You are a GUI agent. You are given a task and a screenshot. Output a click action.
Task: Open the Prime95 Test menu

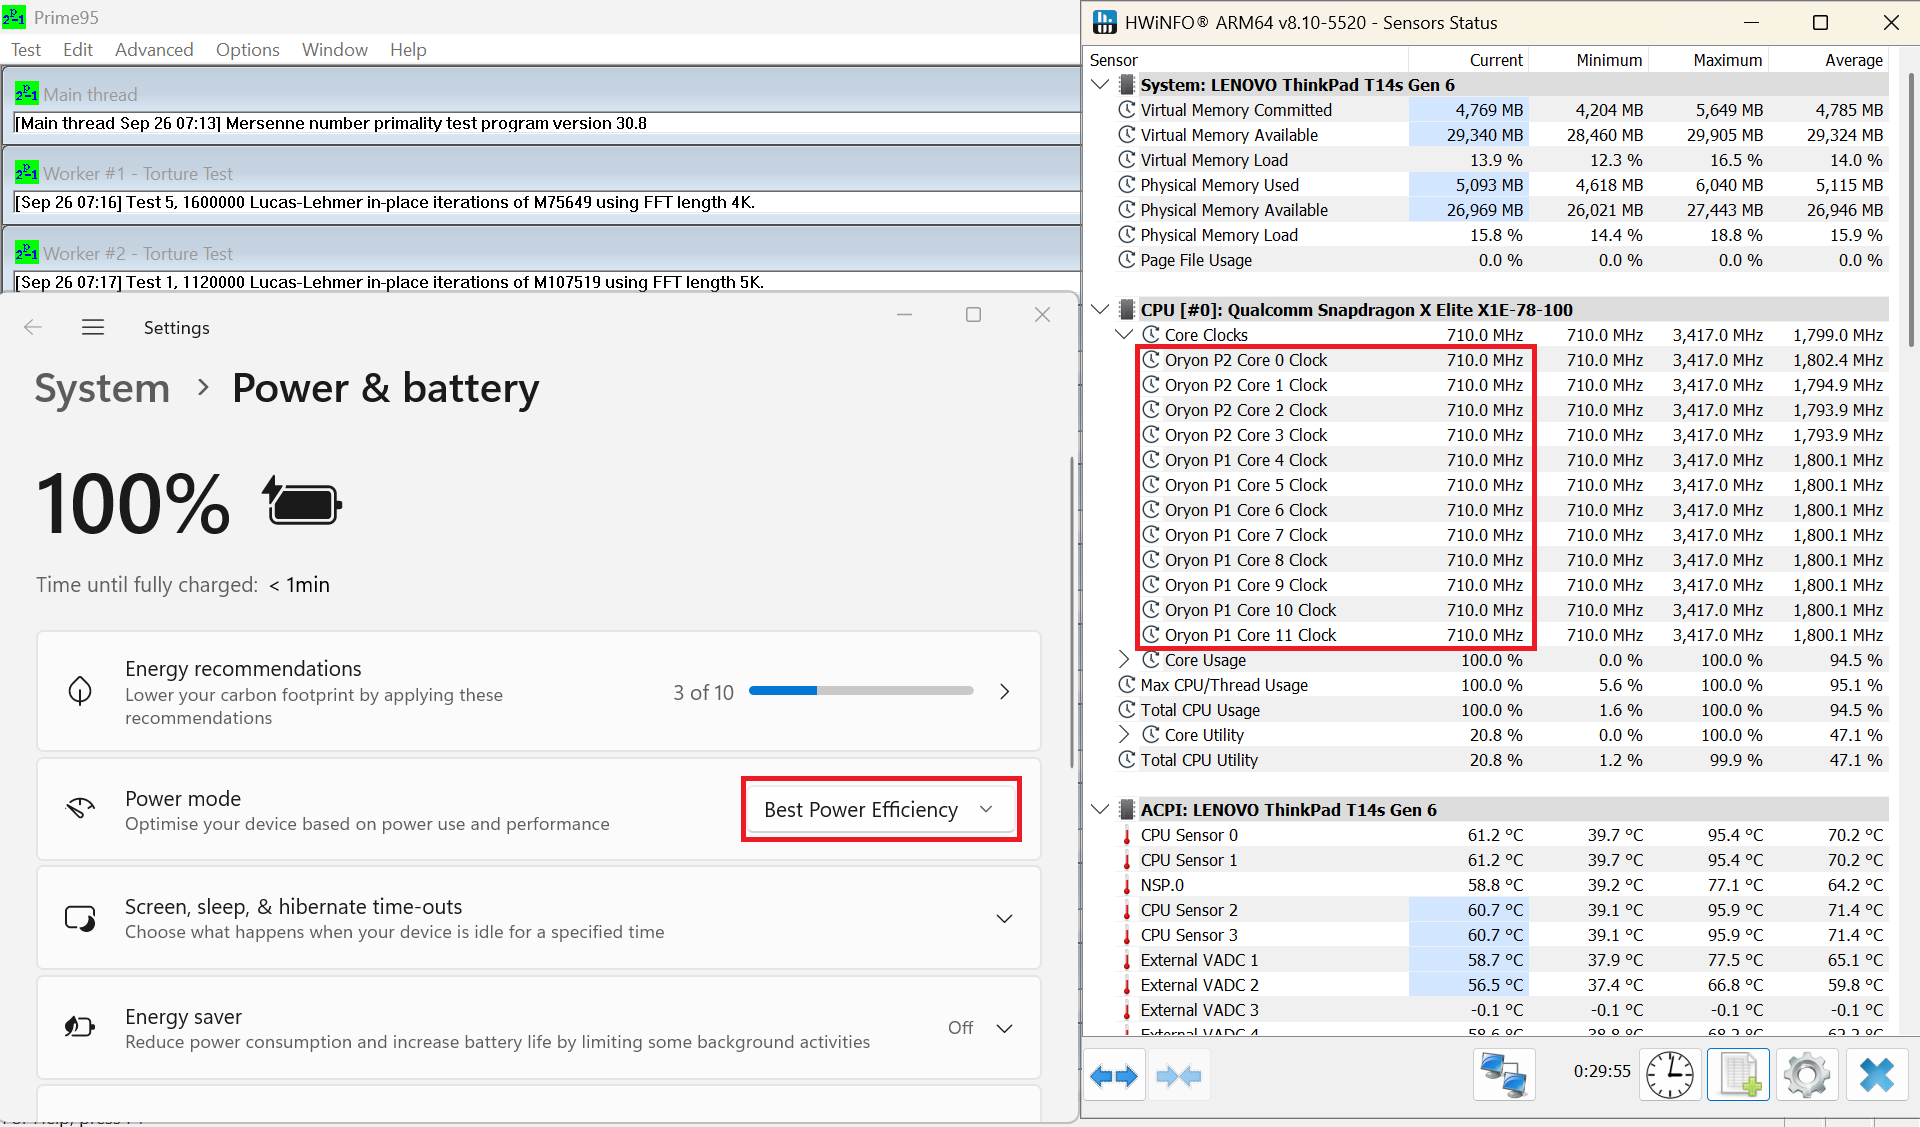(26, 50)
